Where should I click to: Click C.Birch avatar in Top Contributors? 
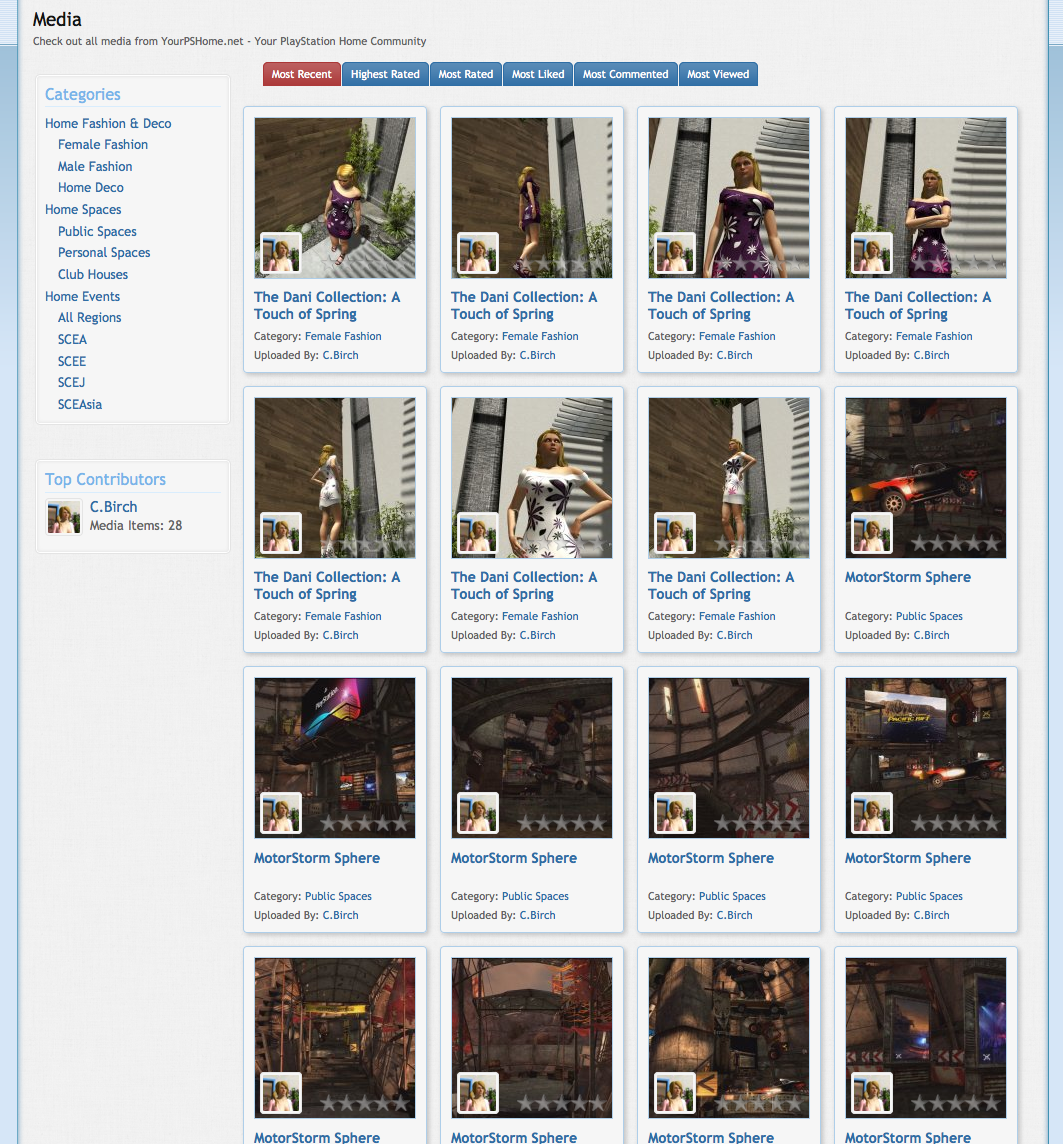64,517
